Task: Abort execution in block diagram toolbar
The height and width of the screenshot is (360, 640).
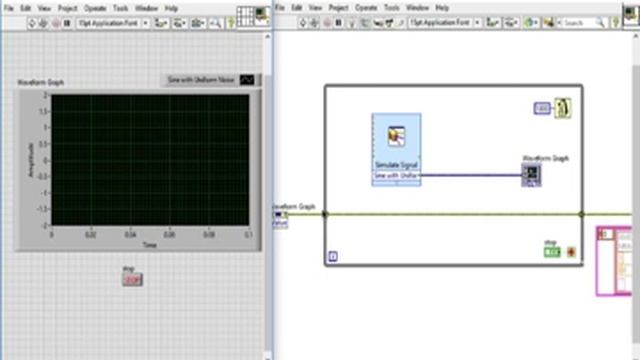Action: 327,23
